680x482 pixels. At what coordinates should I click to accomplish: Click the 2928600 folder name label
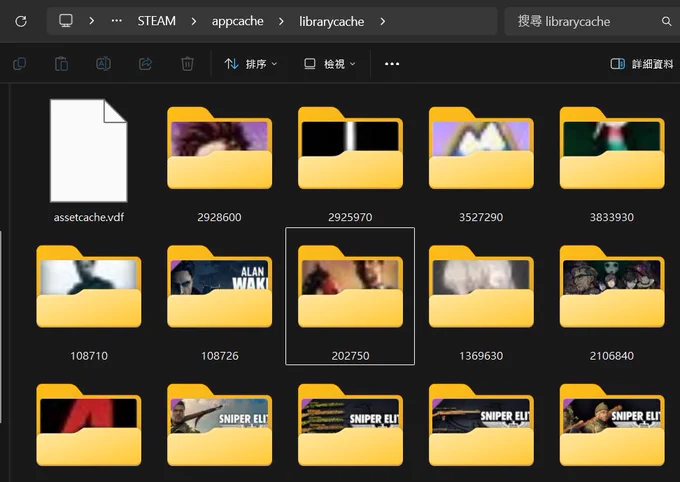coord(219,217)
